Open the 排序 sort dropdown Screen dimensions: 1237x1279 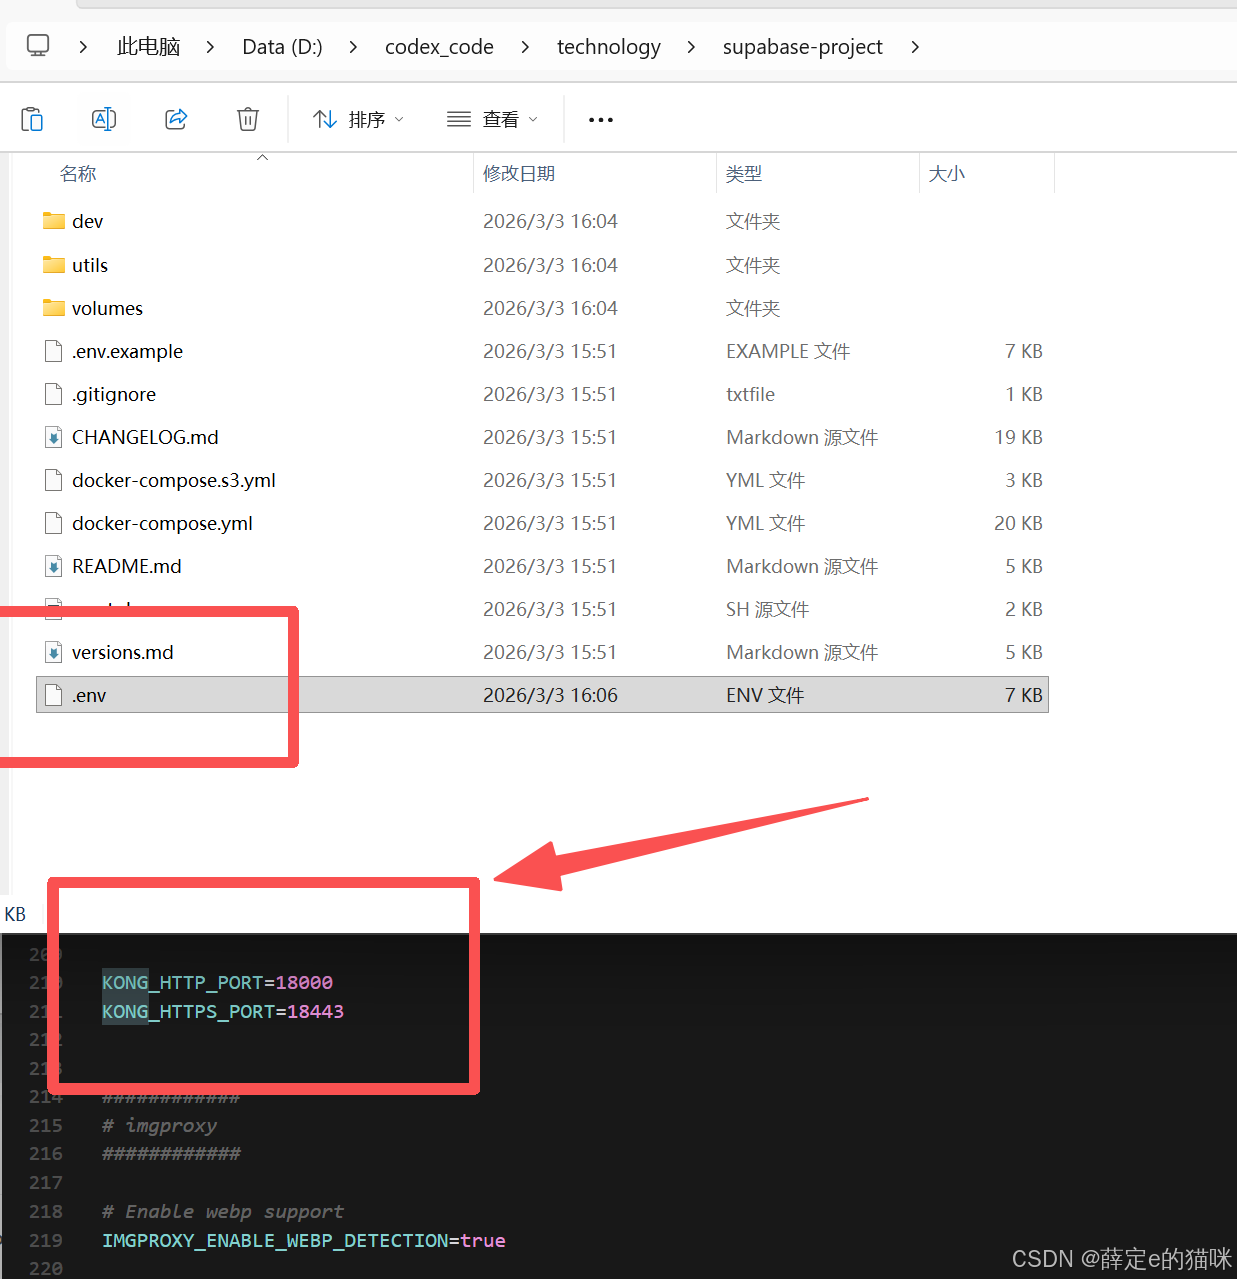coord(359,119)
